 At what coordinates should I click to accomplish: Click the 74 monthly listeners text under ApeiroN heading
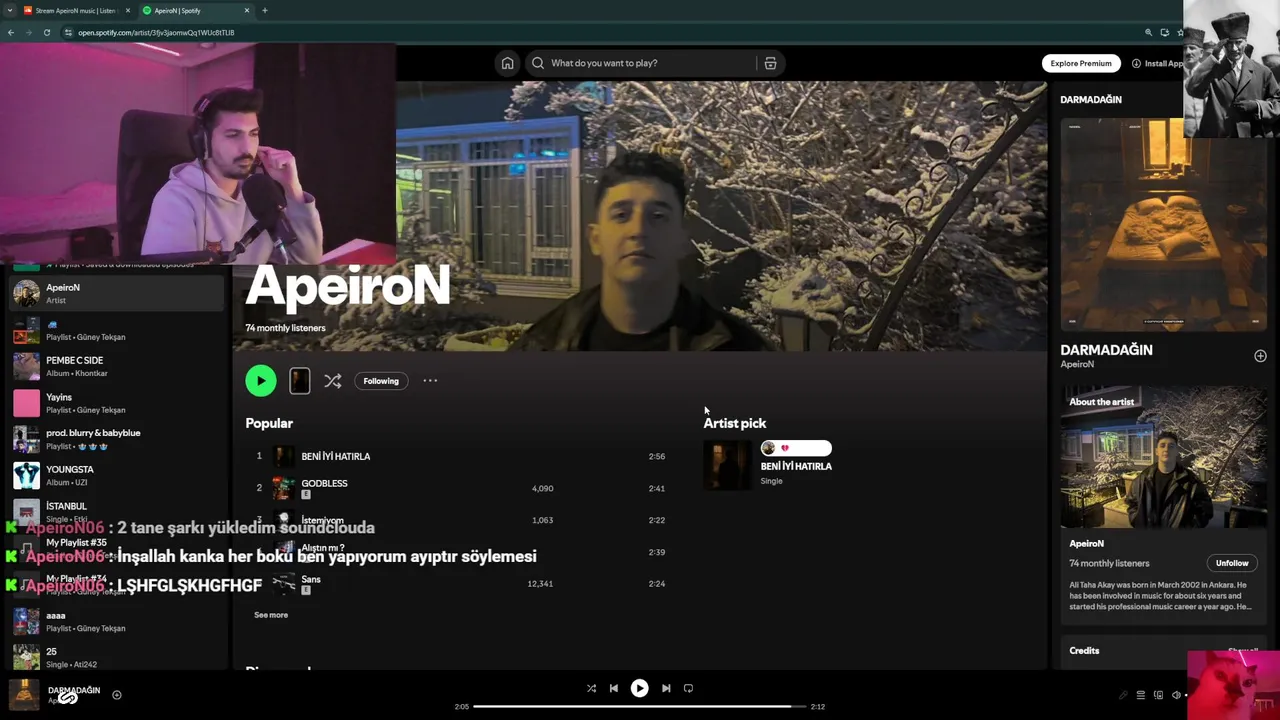[285, 328]
